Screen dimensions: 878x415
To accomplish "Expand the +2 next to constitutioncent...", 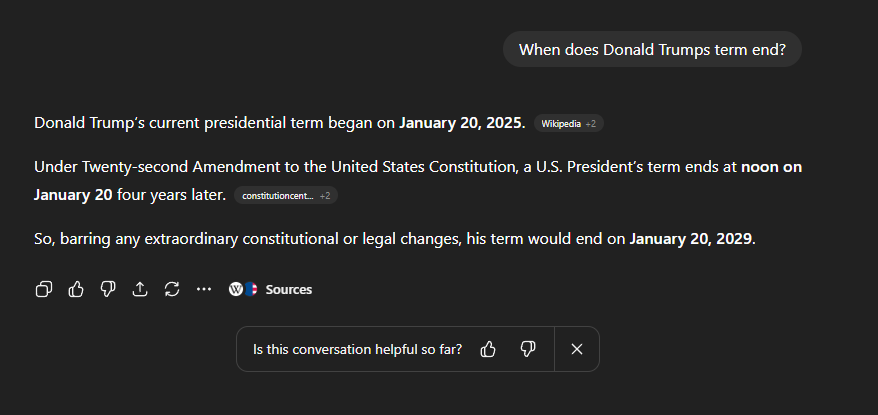I will tap(325, 195).
